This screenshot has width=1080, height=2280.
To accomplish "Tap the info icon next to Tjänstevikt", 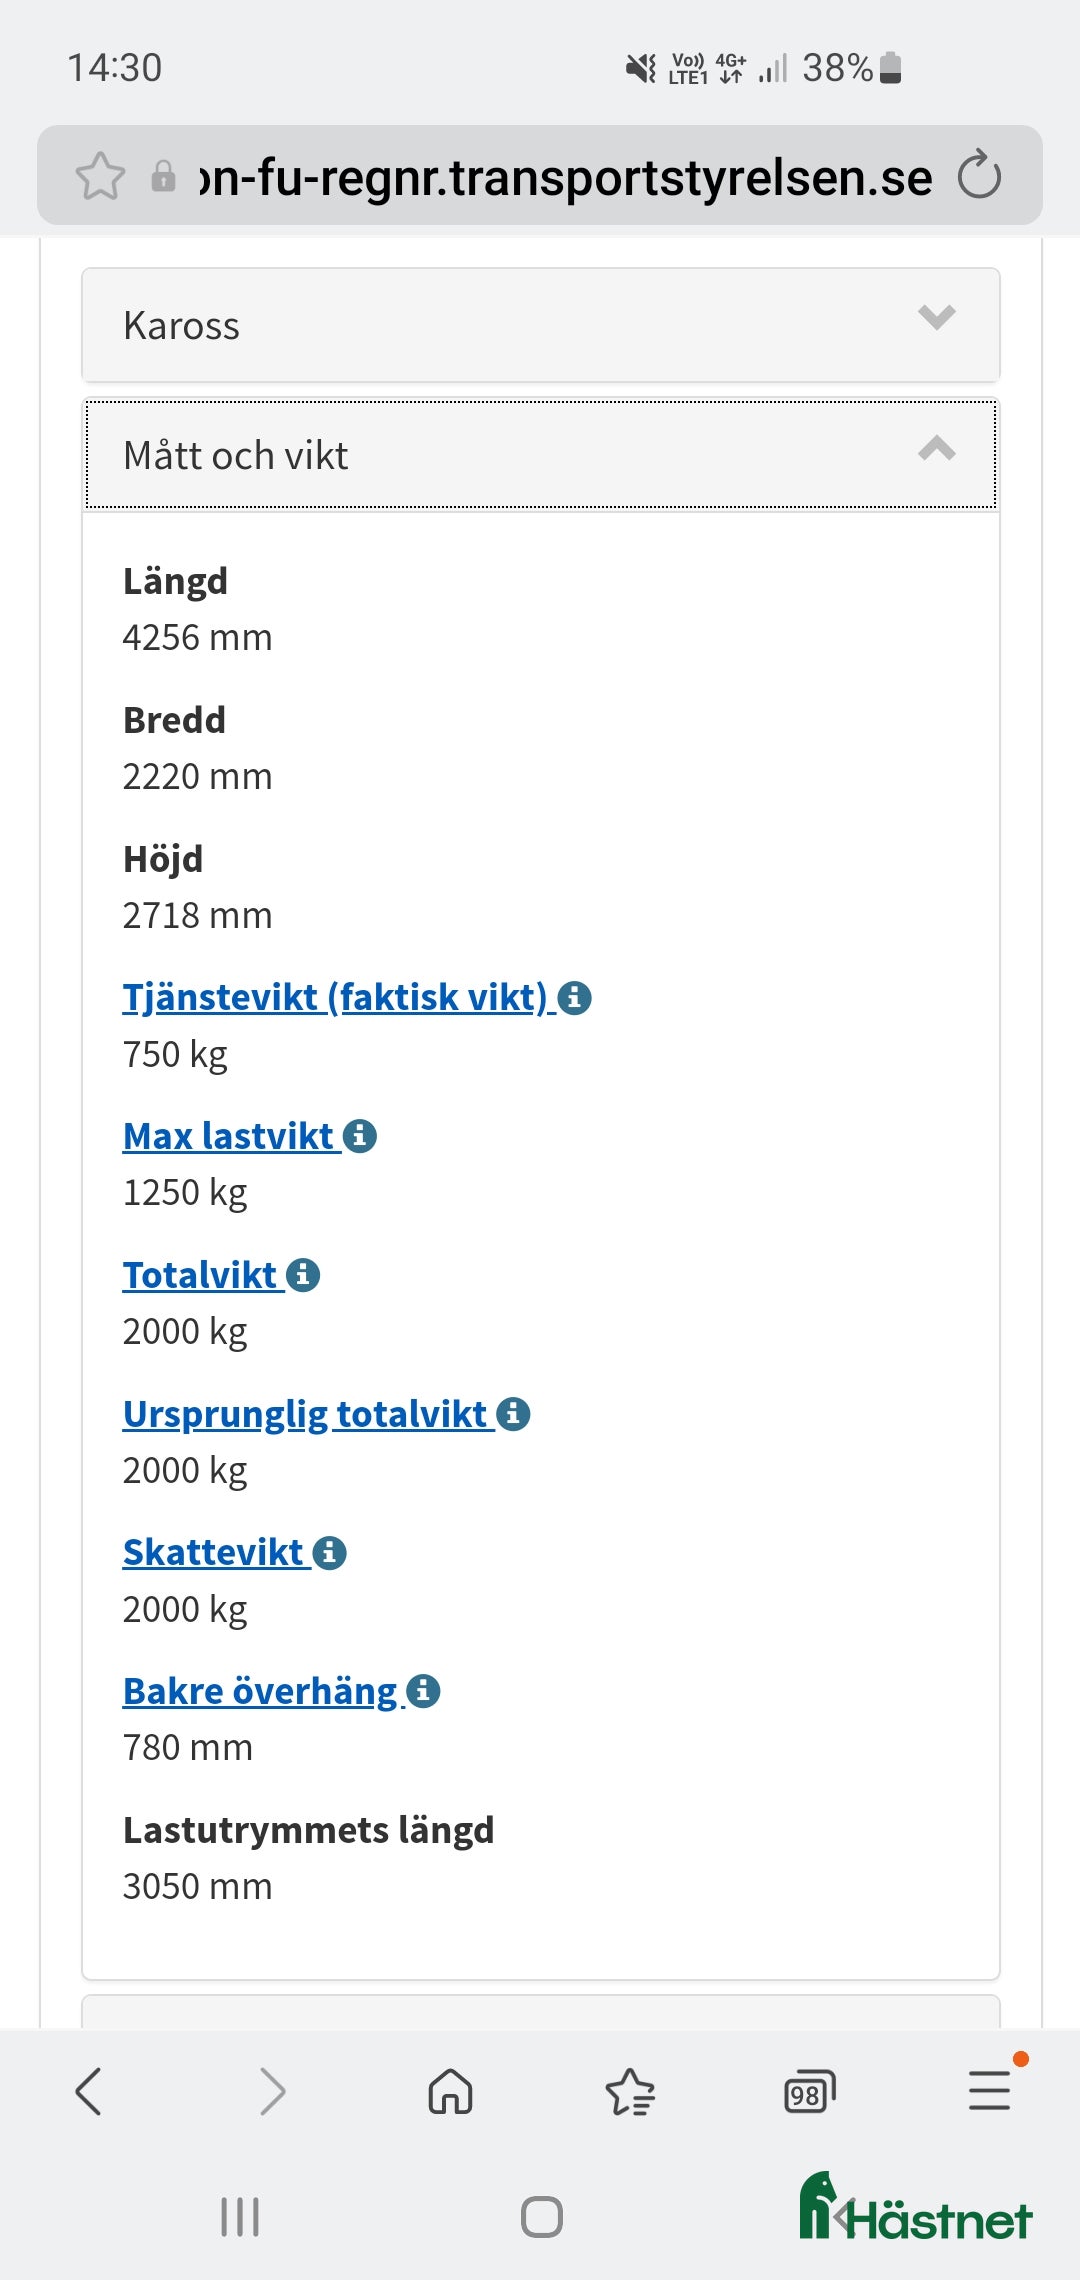I will coord(575,997).
